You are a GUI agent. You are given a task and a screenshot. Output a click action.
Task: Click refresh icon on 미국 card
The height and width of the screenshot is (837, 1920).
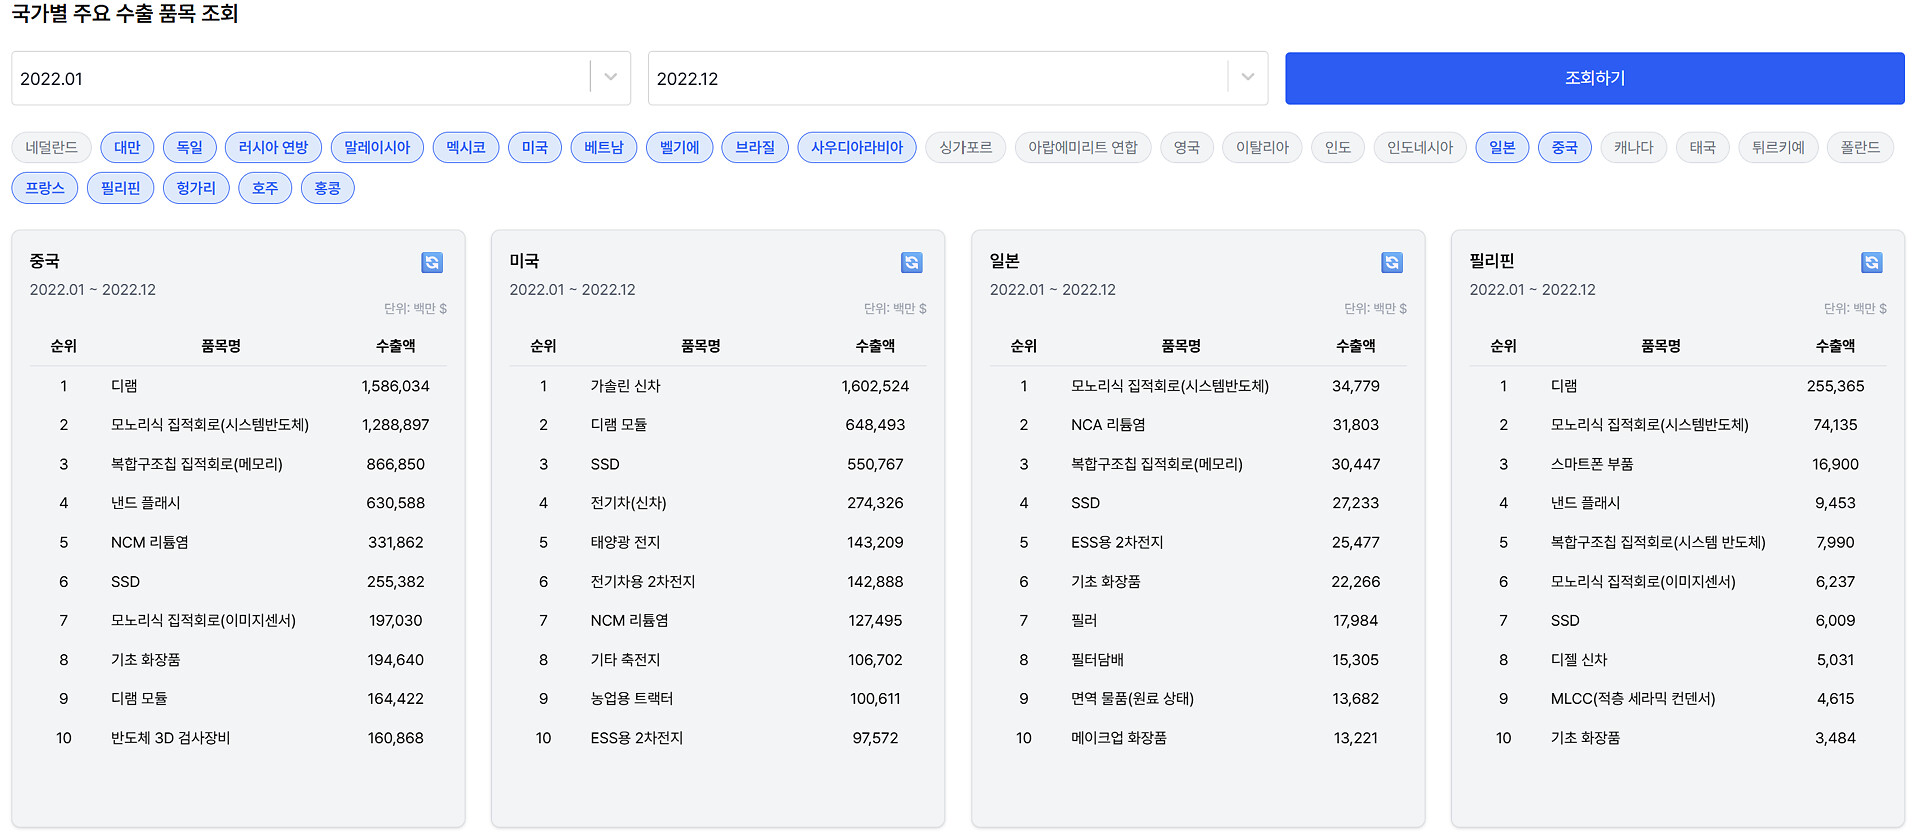tap(911, 262)
